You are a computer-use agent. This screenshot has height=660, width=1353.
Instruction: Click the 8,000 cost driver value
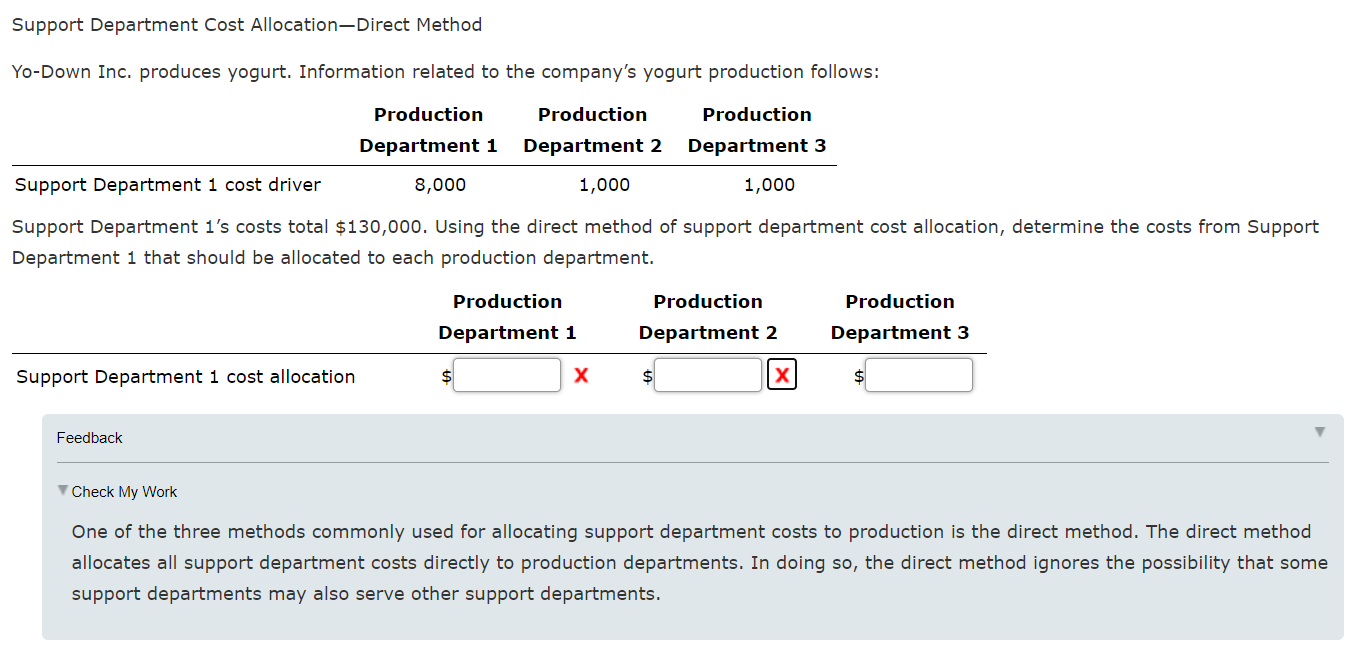coord(440,184)
